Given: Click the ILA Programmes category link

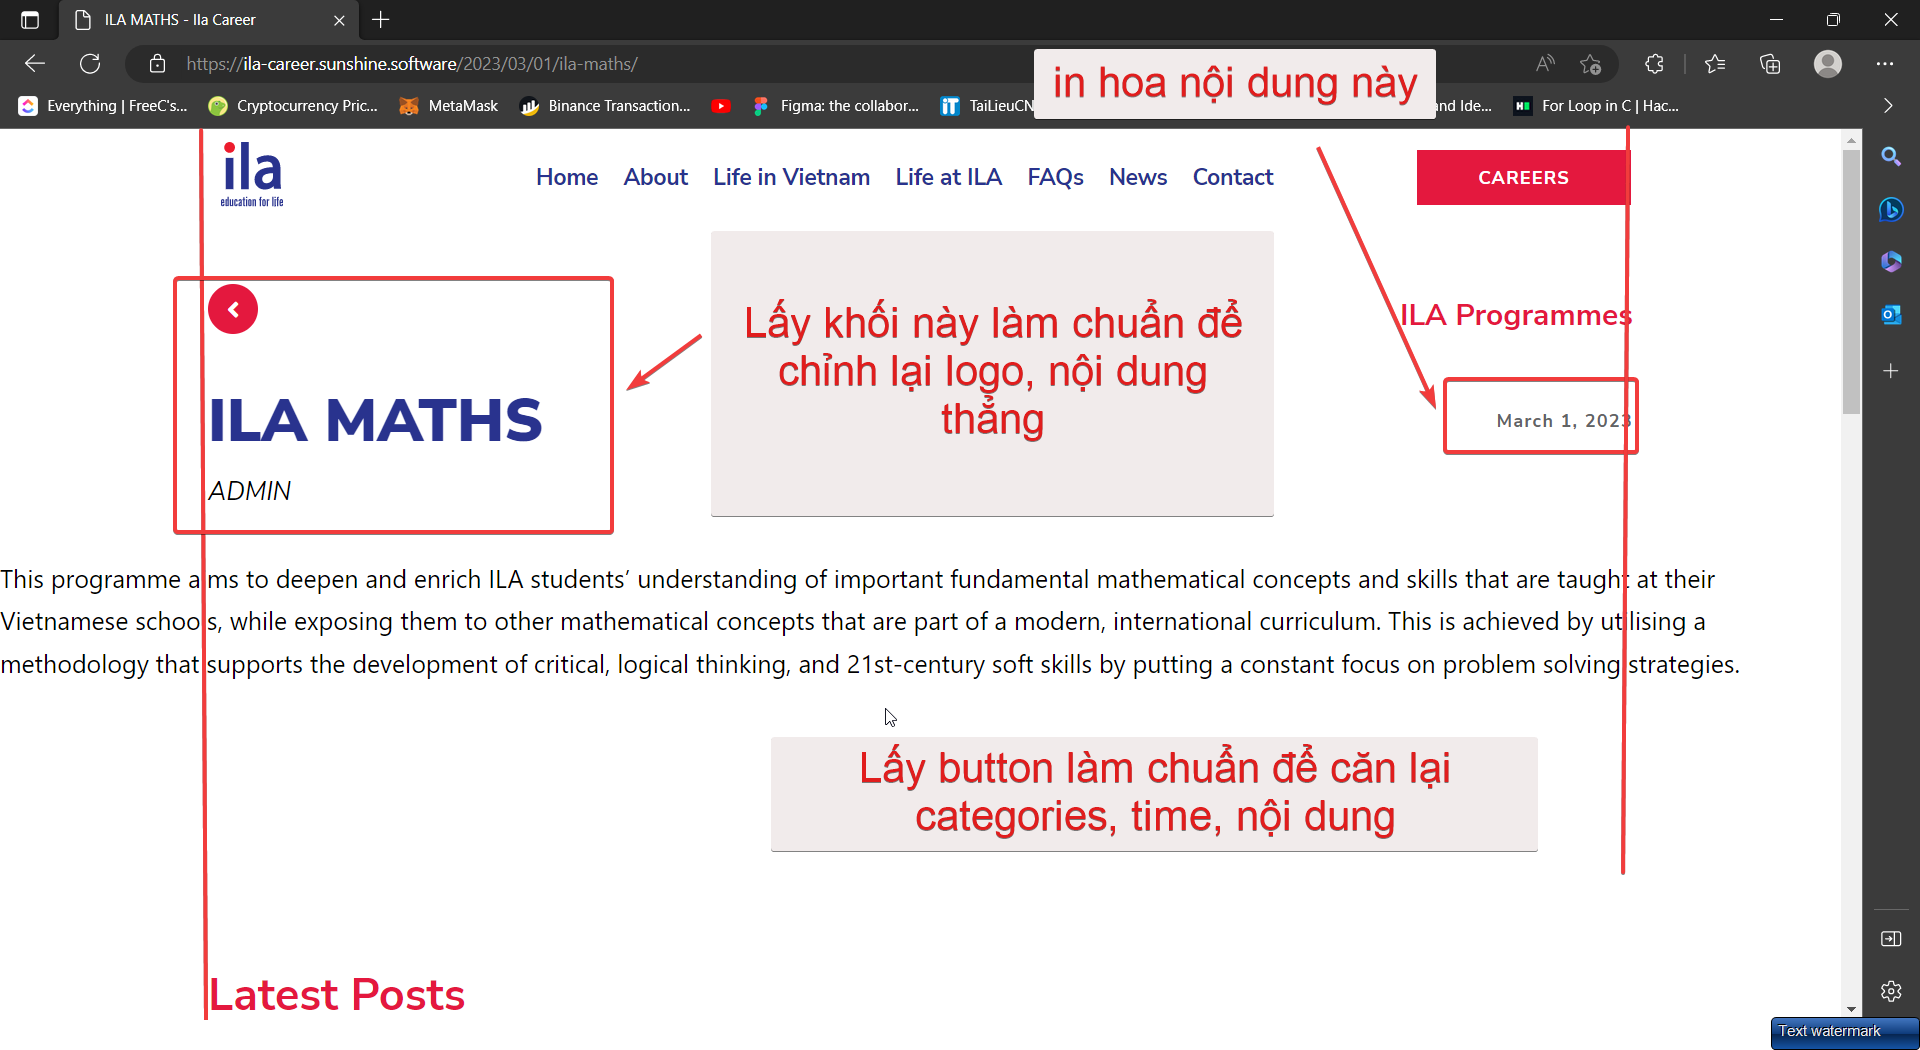Looking at the screenshot, I should (1516, 315).
